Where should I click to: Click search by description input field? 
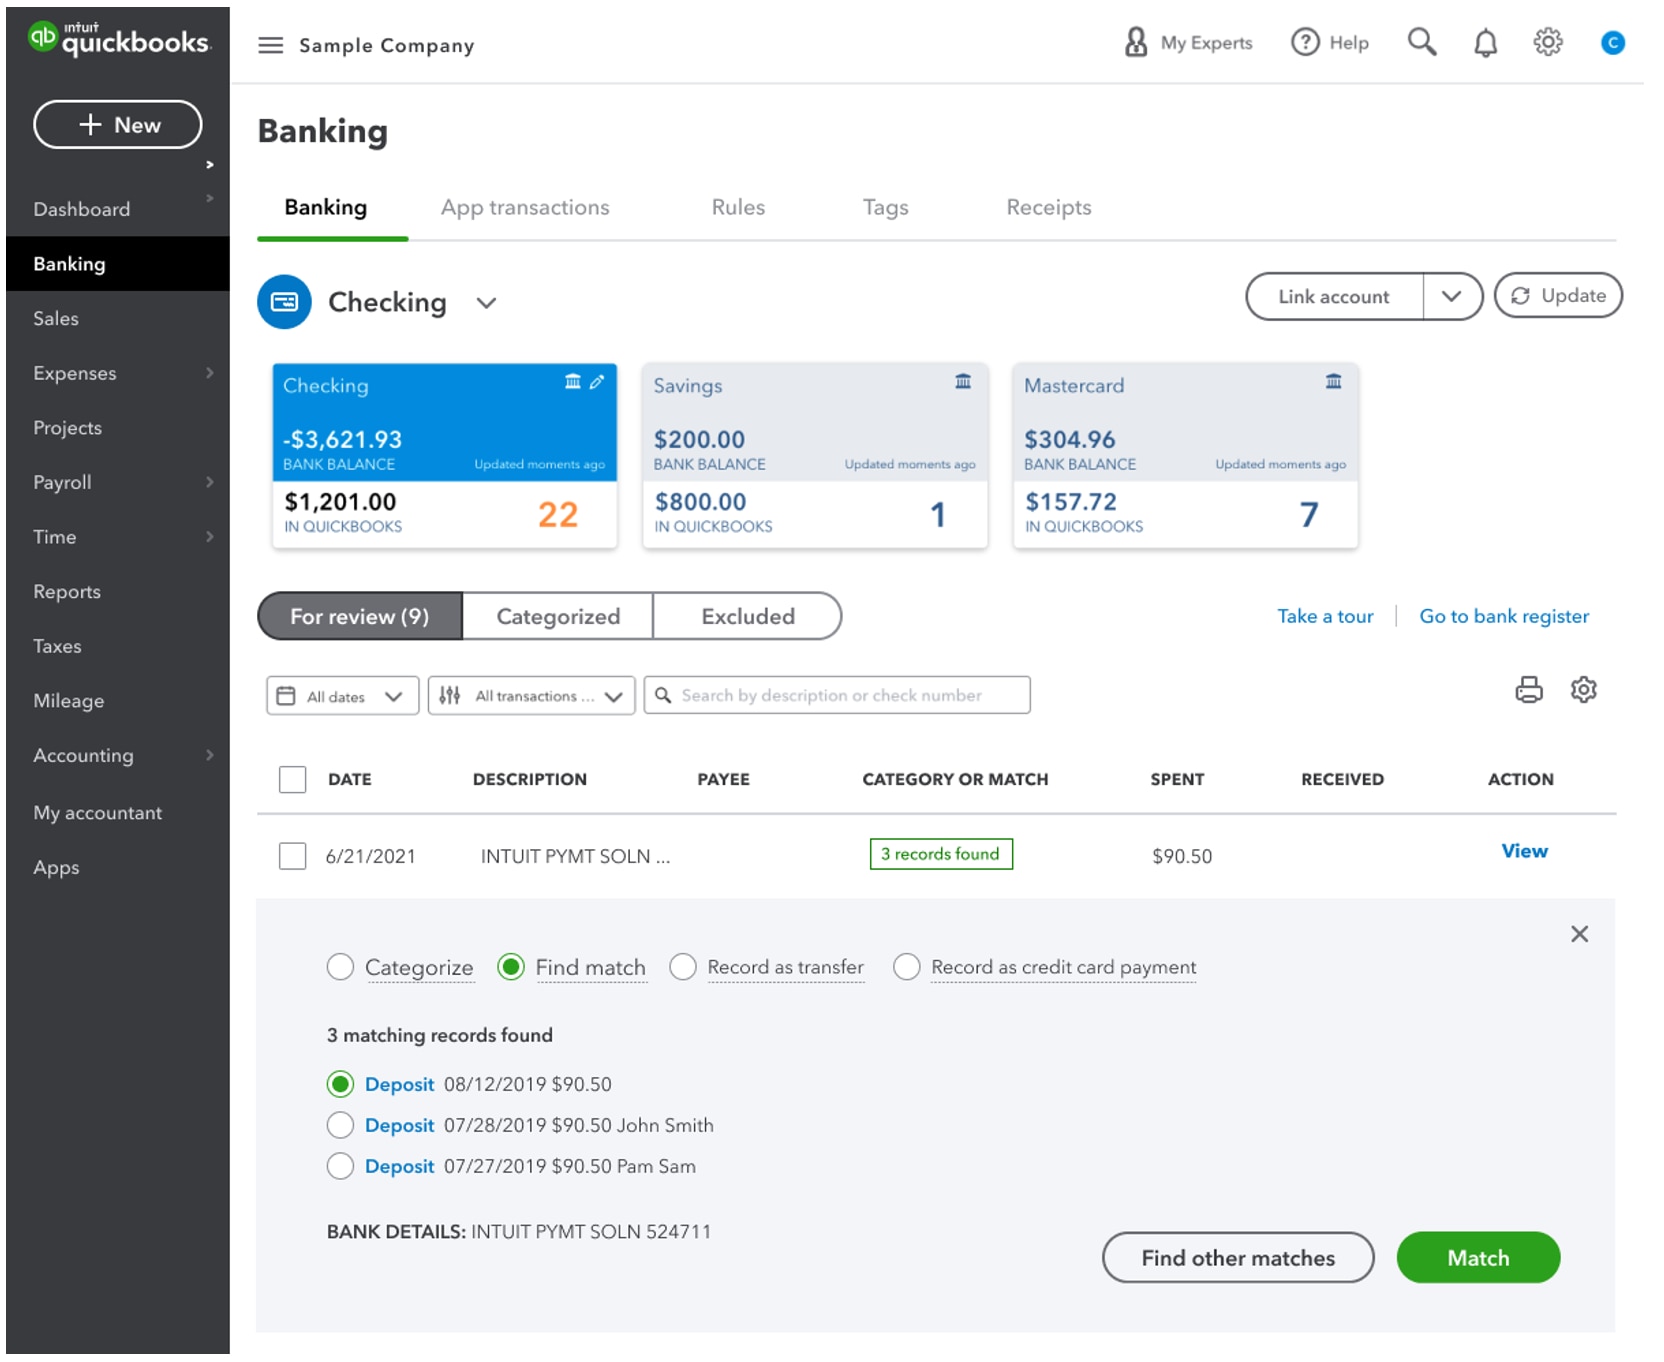pos(837,695)
